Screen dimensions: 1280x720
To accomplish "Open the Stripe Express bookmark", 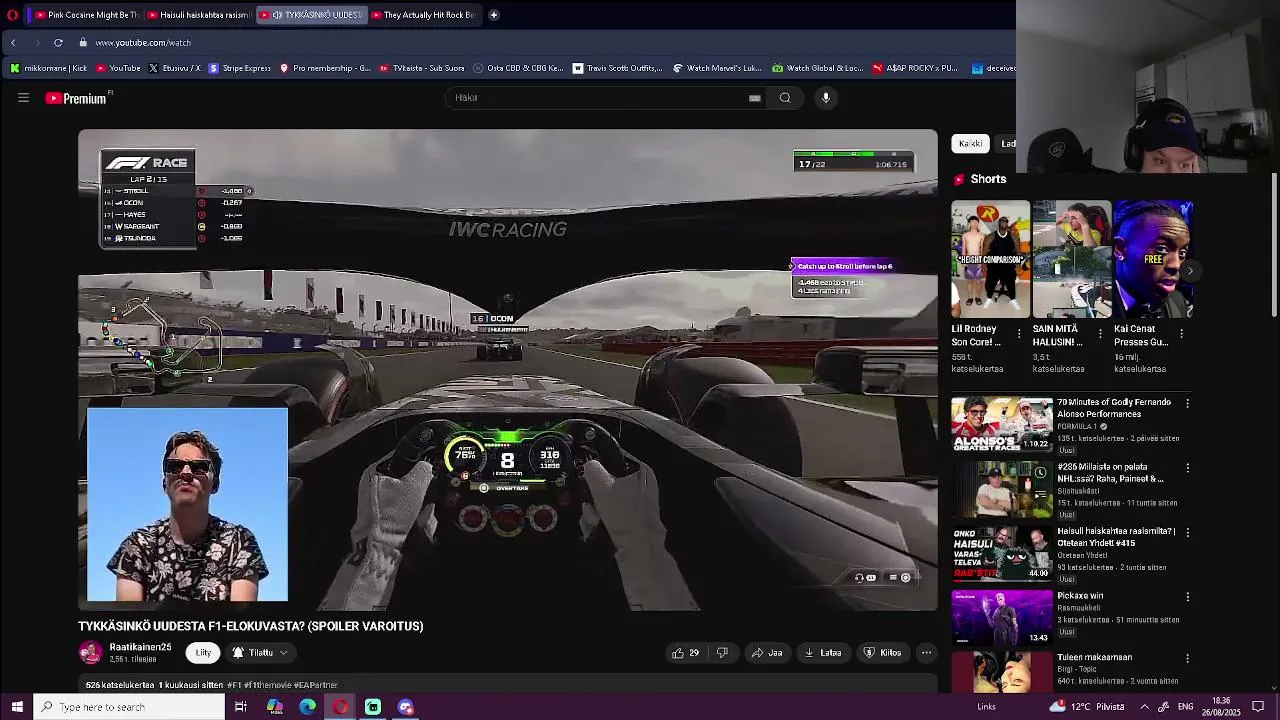I will [x=240, y=68].
